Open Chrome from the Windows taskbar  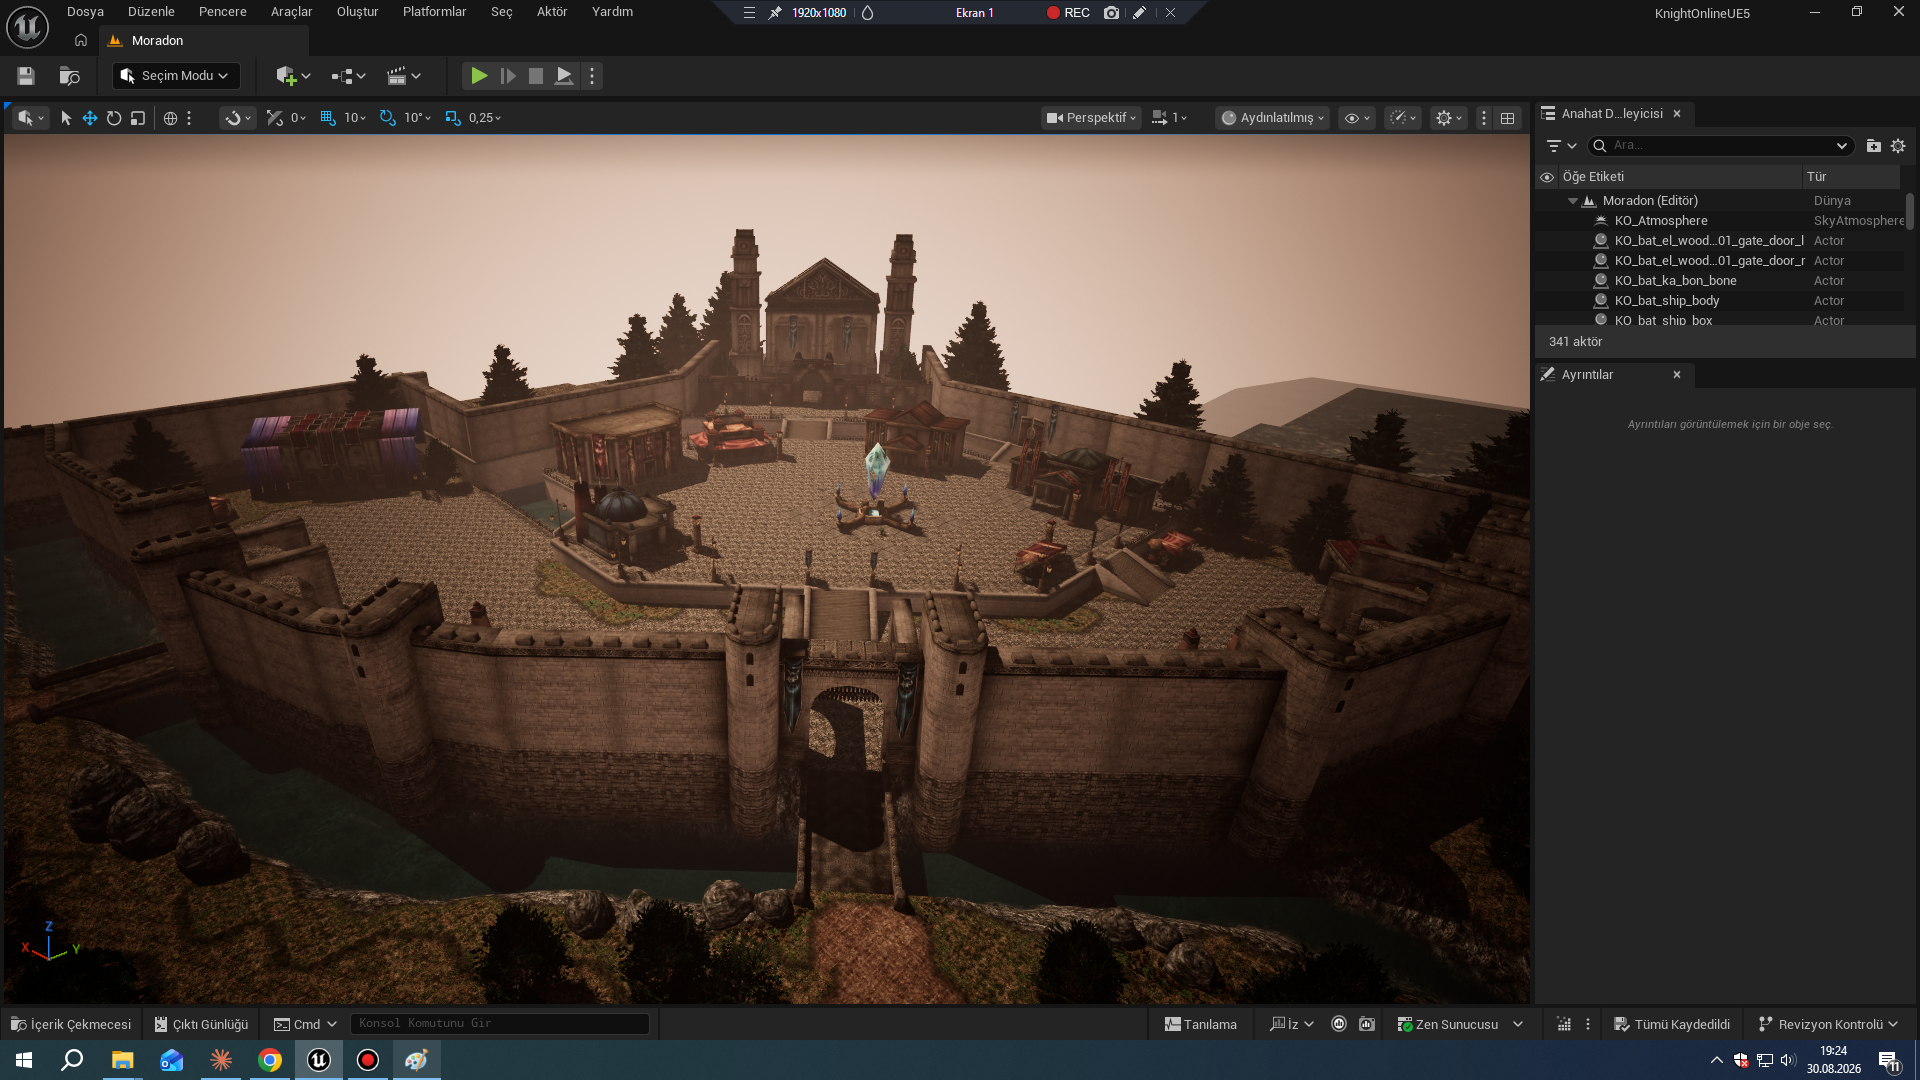pyautogui.click(x=270, y=1060)
